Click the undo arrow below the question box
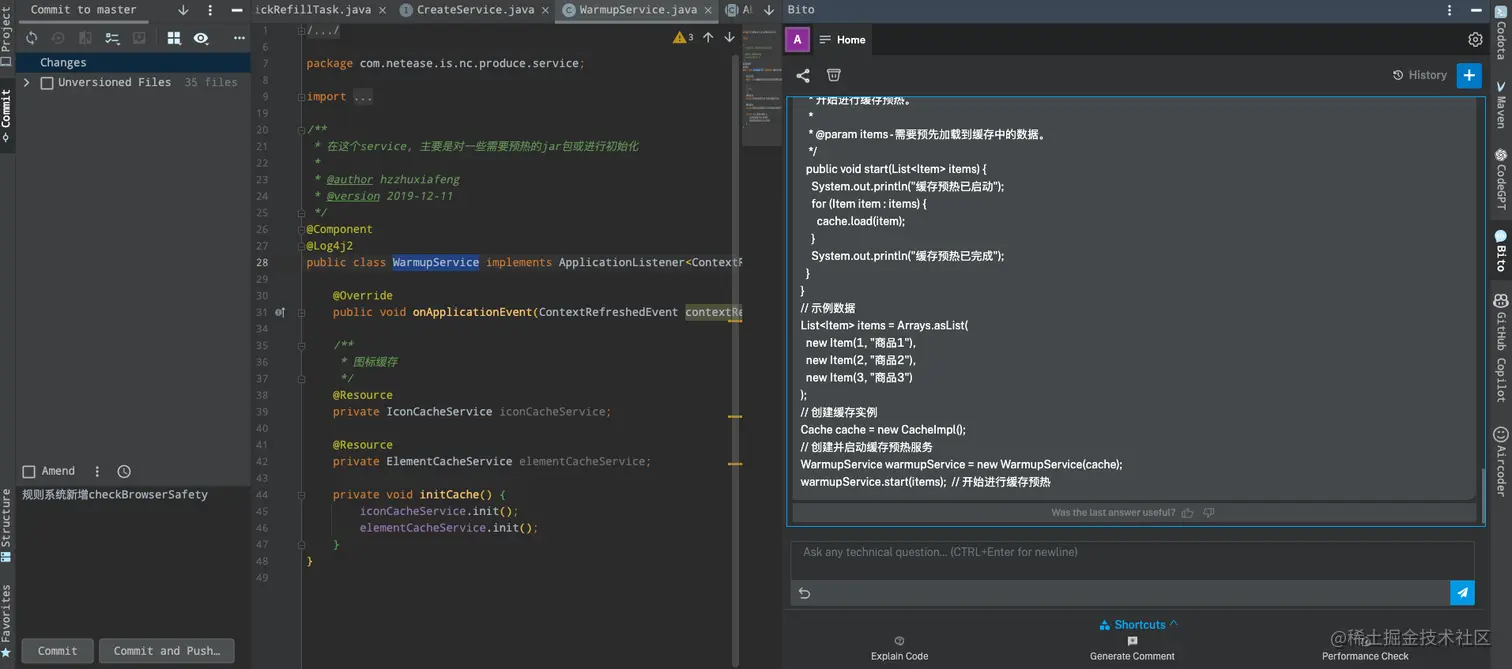Image resolution: width=1512 pixels, height=669 pixels. tap(804, 593)
